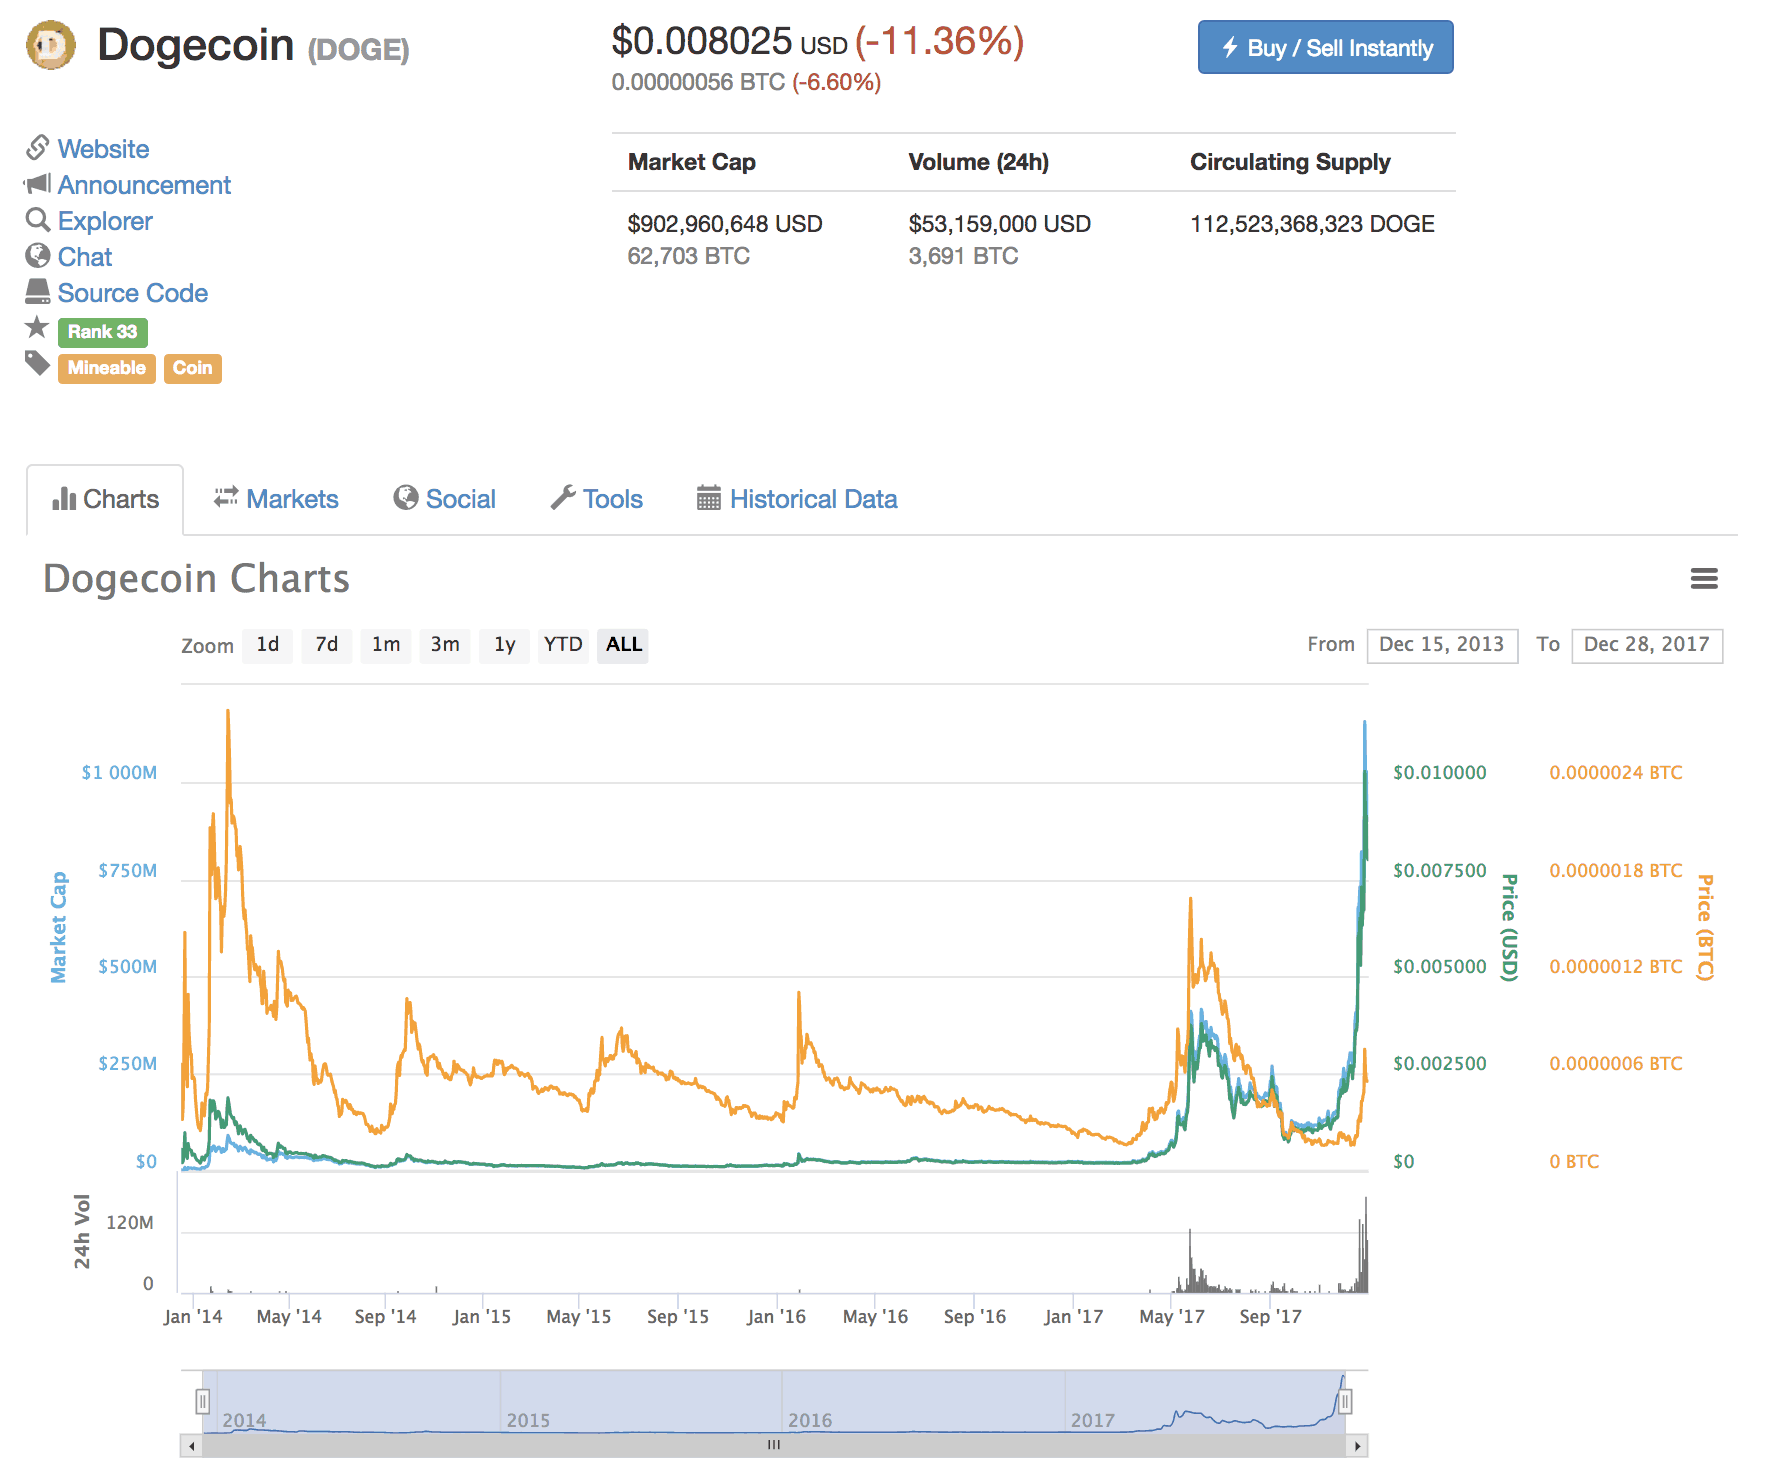Click the wrench icon in Tools tab
Image resolution: width=1766 pixels, height=1468 pixels.
pos(563,497)
